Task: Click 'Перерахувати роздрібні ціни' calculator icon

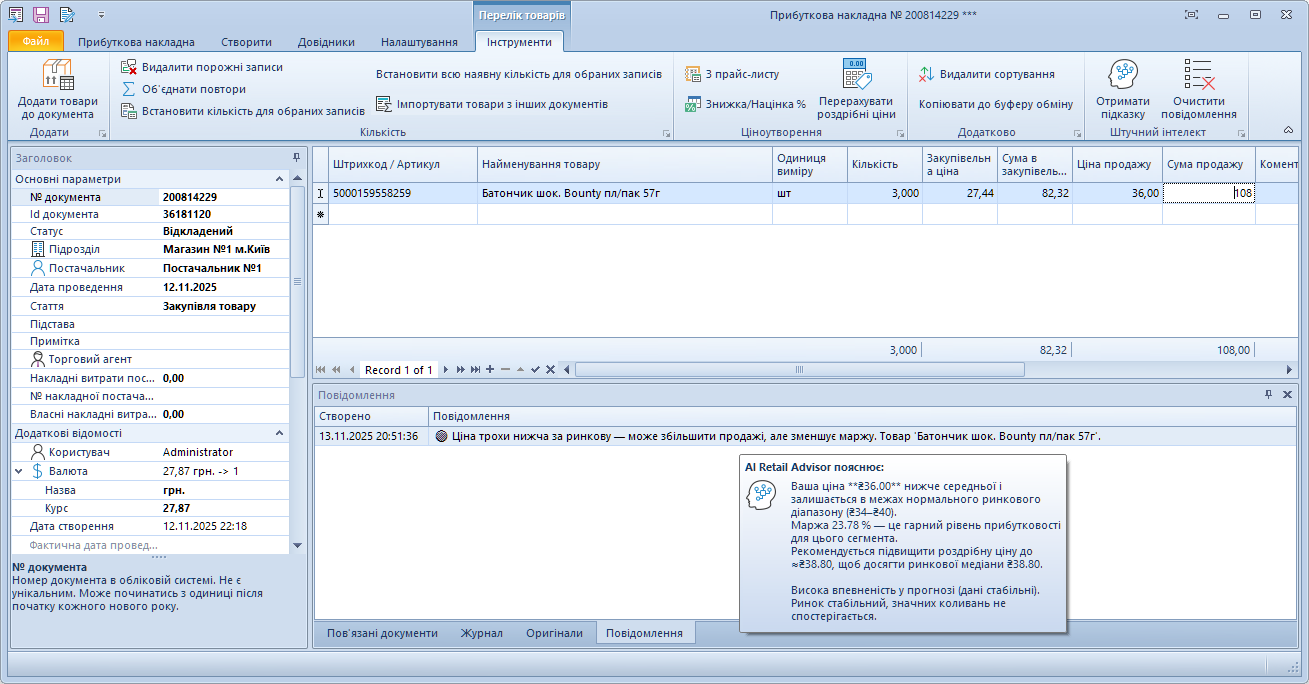Action: [x=856, y=76]
